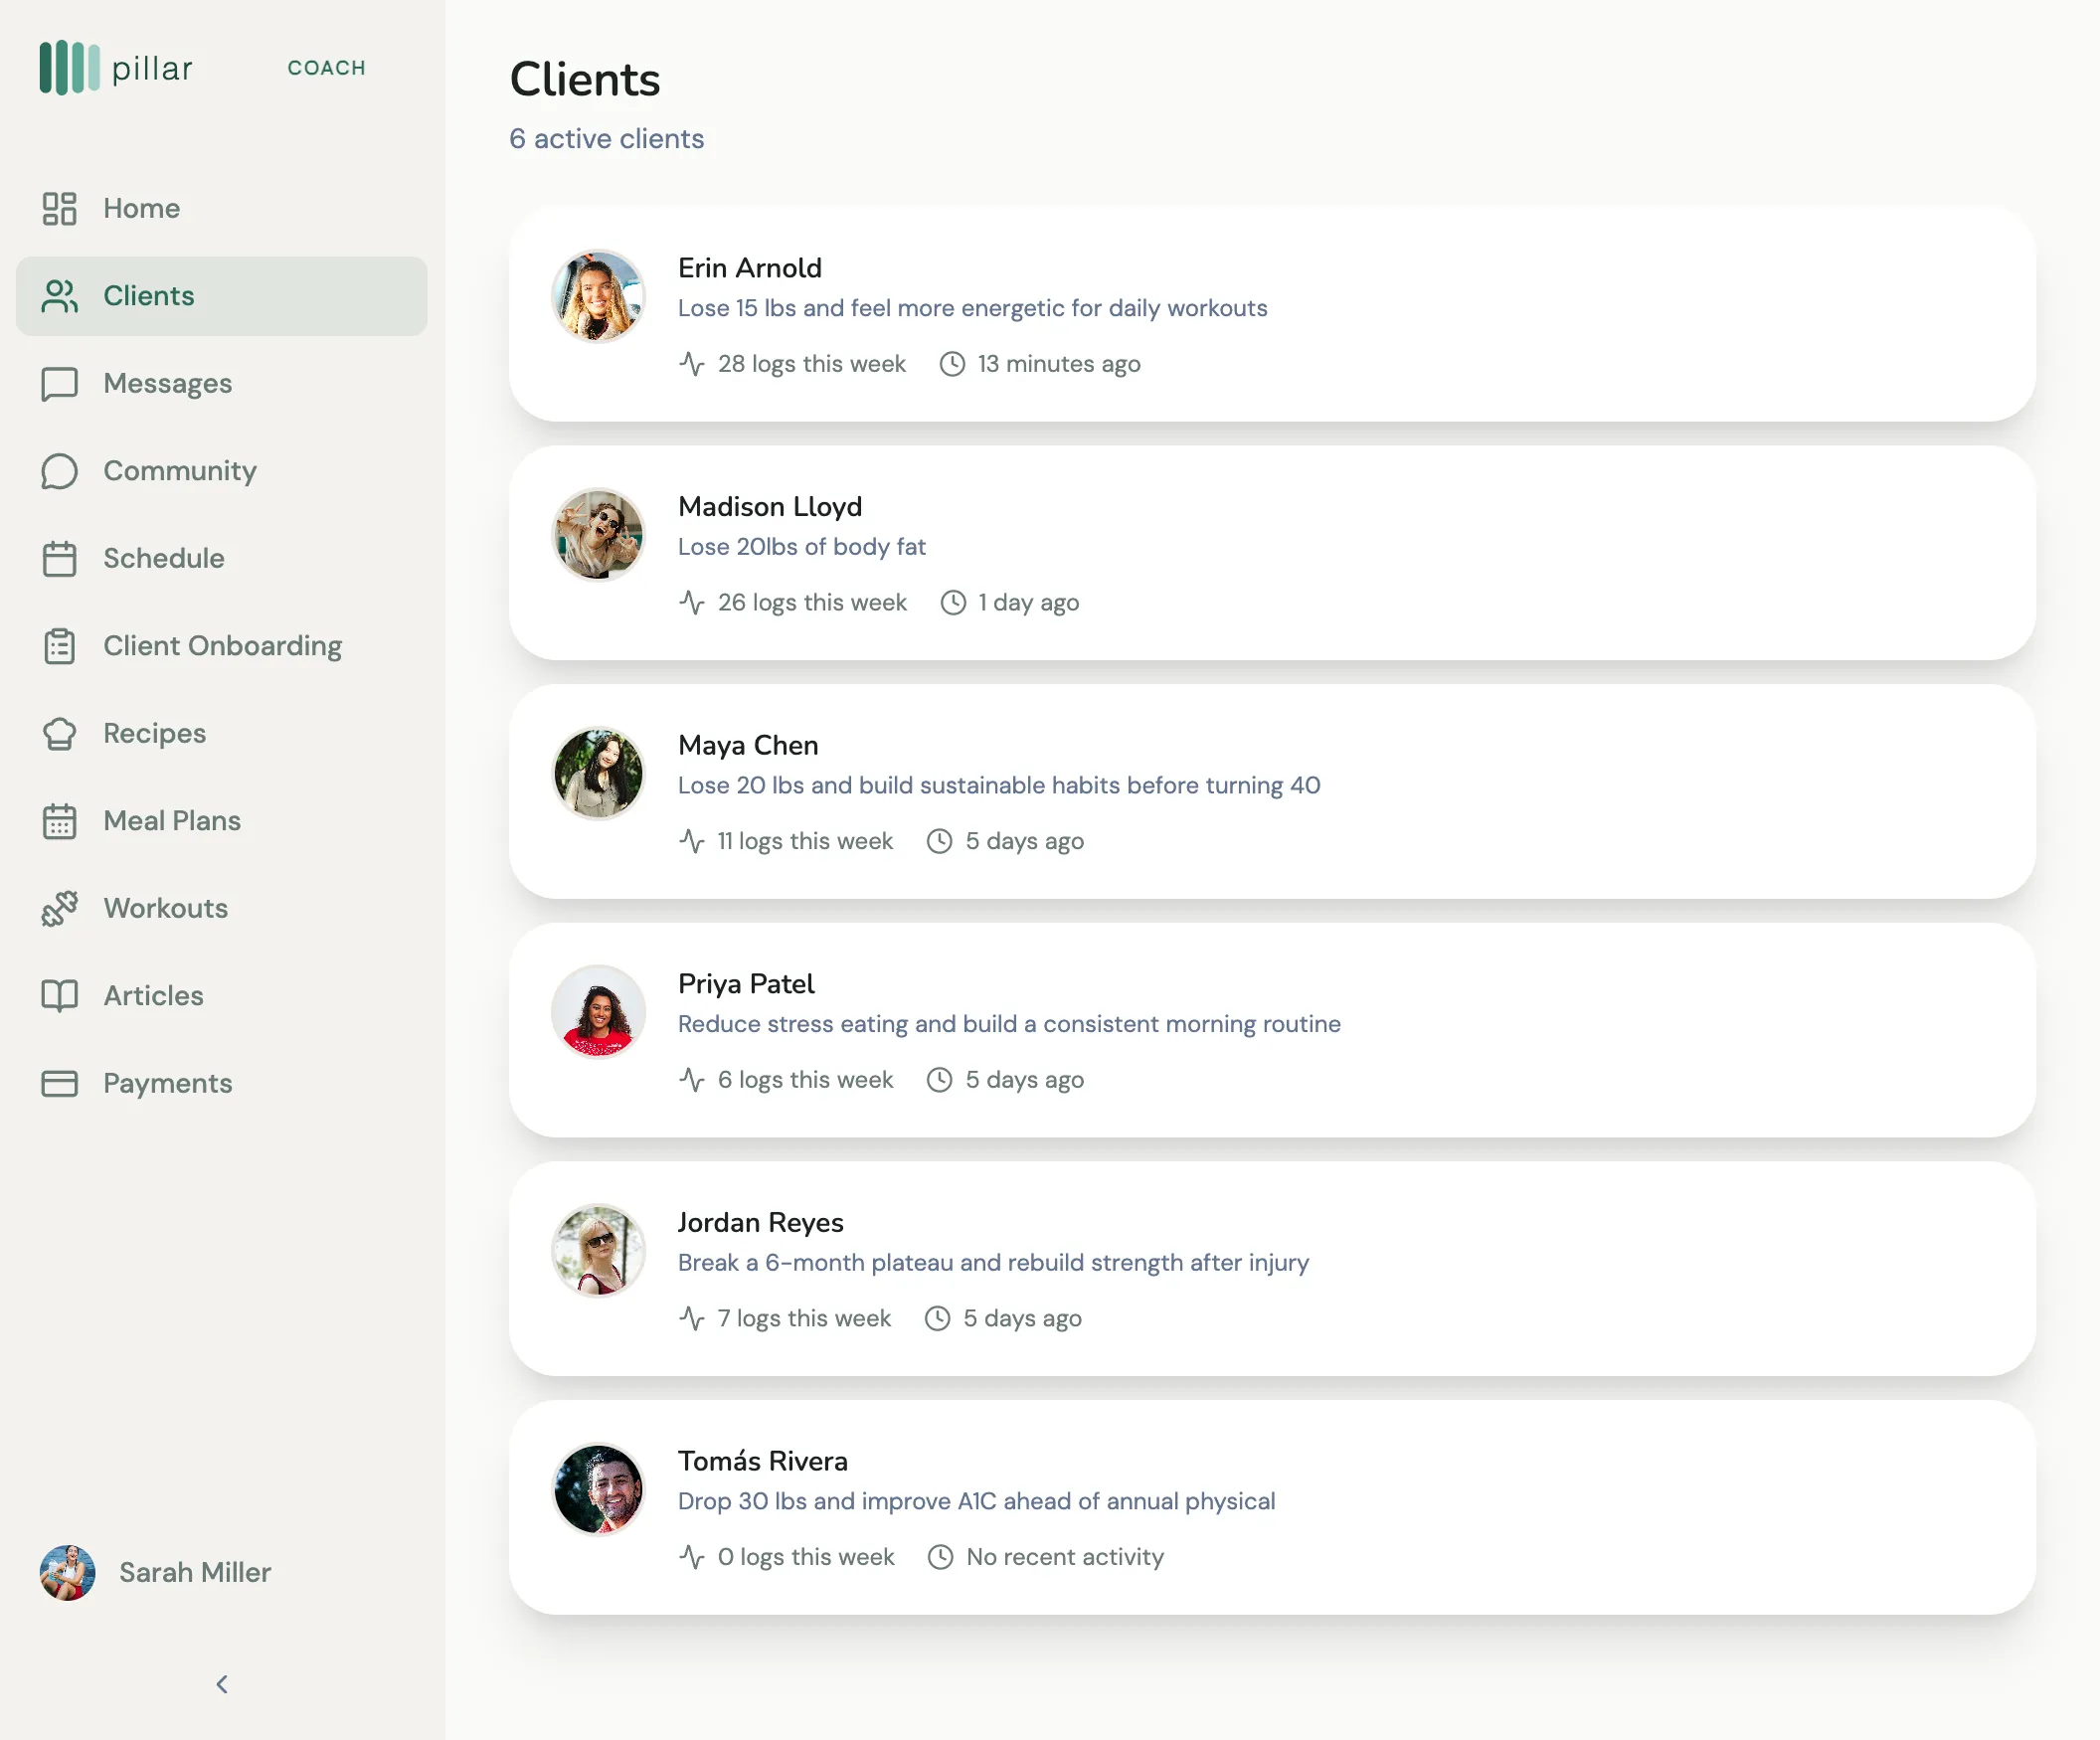Click the clock icon beside No recent activity
The image size is (2100, 1740).
[940, 1558]
